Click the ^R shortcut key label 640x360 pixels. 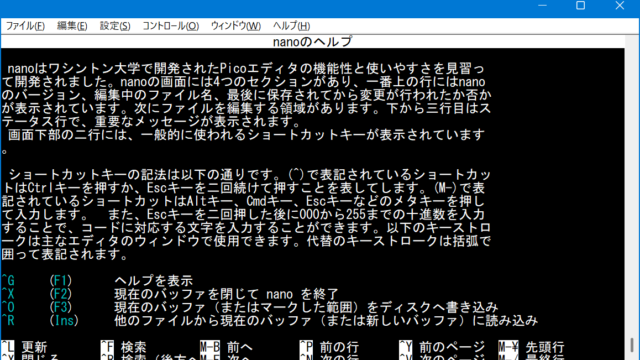[8, 320]
